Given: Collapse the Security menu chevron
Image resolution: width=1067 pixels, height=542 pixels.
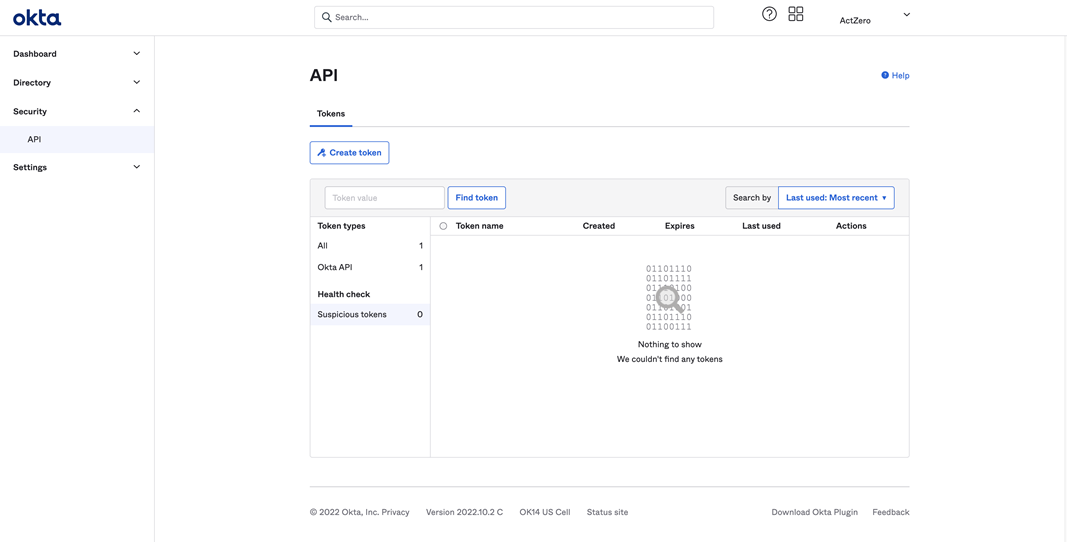Looking at the screenshot, I should [137, 111].
